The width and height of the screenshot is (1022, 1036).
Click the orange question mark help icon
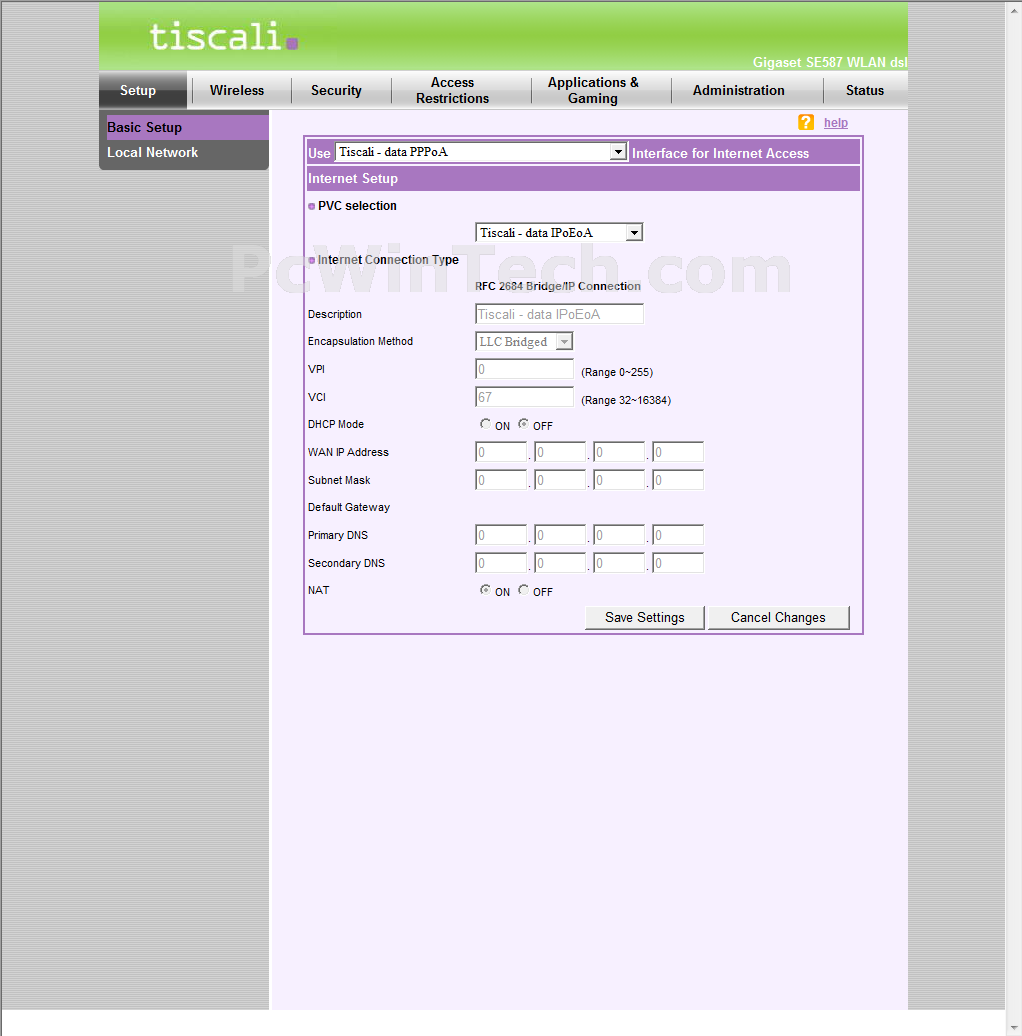[805, 122]
